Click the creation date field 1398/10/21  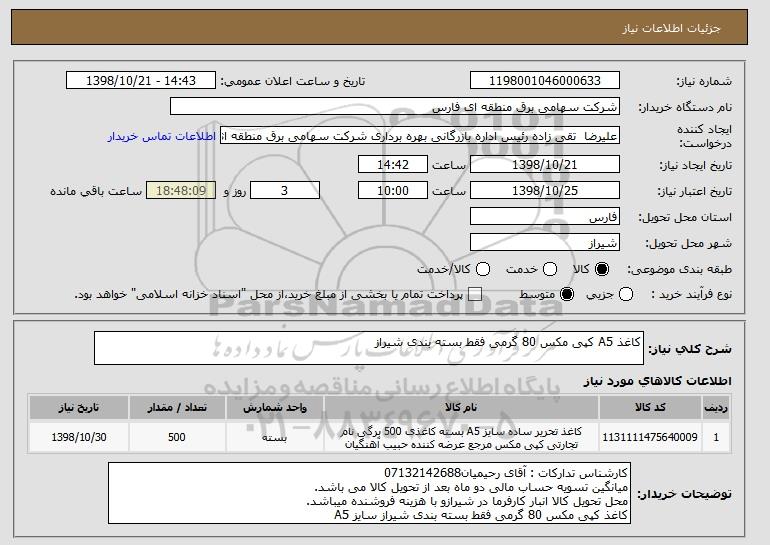545,164
